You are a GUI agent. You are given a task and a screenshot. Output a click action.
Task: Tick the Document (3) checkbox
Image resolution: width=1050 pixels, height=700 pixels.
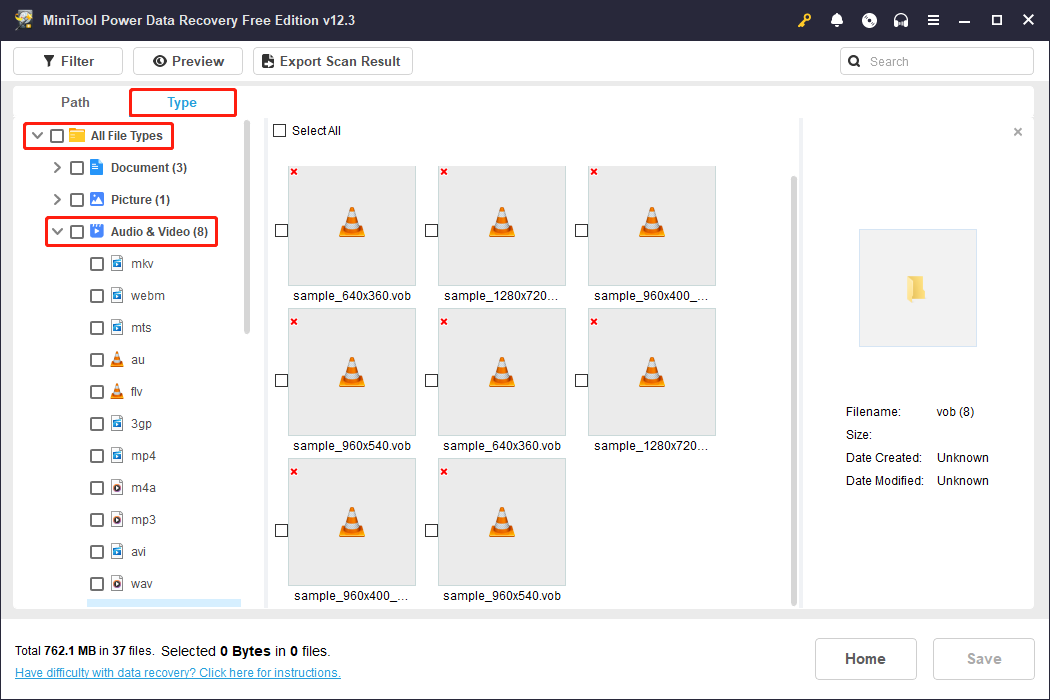pyautogui.click(x=77, y=167)
